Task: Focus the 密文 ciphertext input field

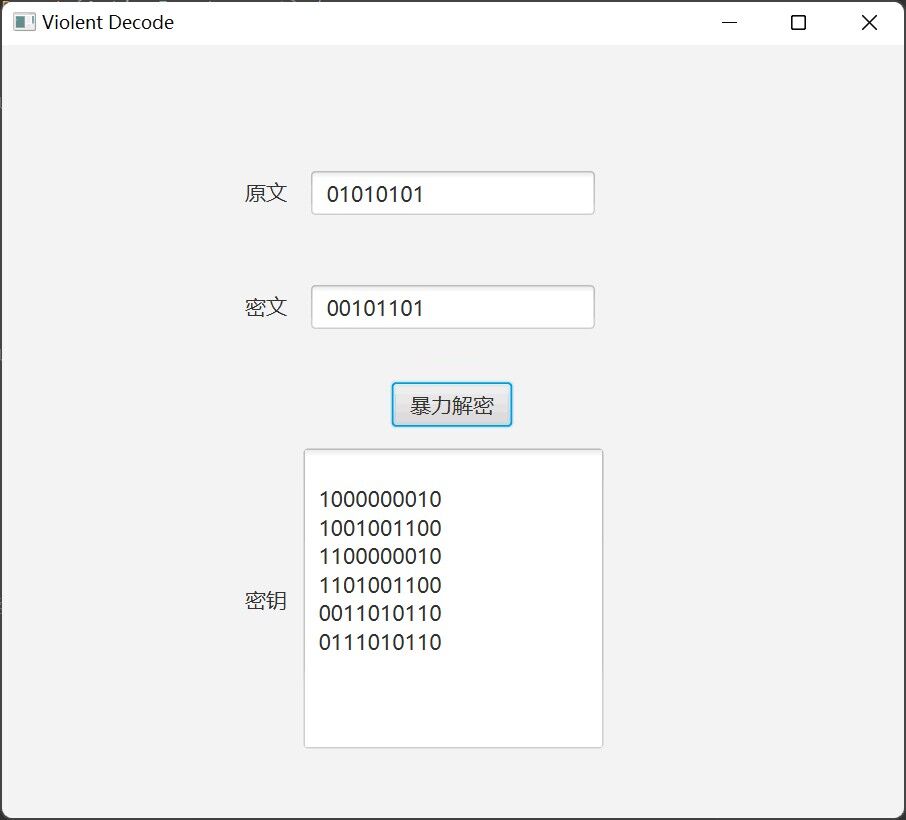Action: (x=453, y=307)
